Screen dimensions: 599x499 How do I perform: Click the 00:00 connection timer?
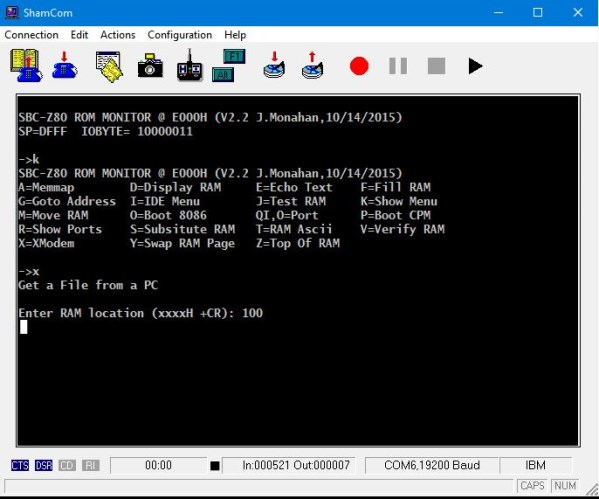tap(158, 465)
